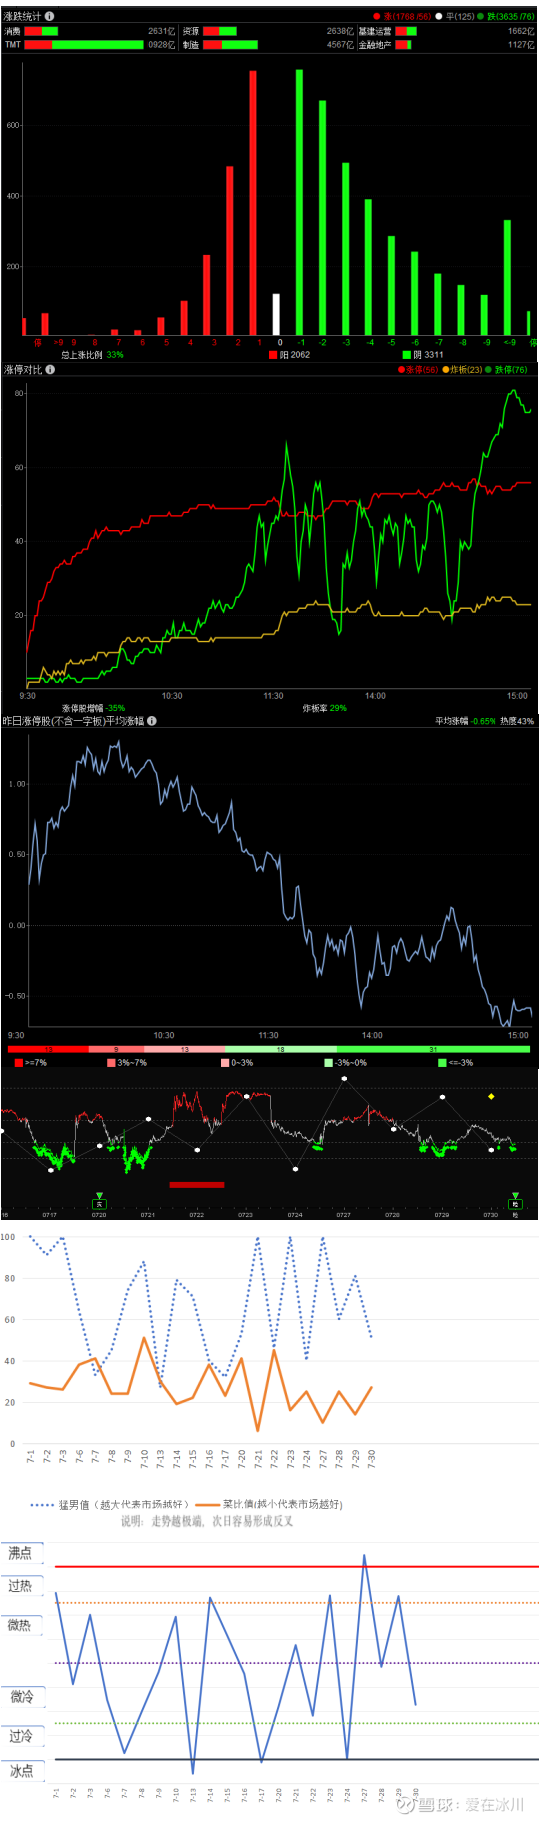Select the yellow diamond marker on sentiment chart
Viewport: 540px width, 1821px height.
pos(491,1096)
